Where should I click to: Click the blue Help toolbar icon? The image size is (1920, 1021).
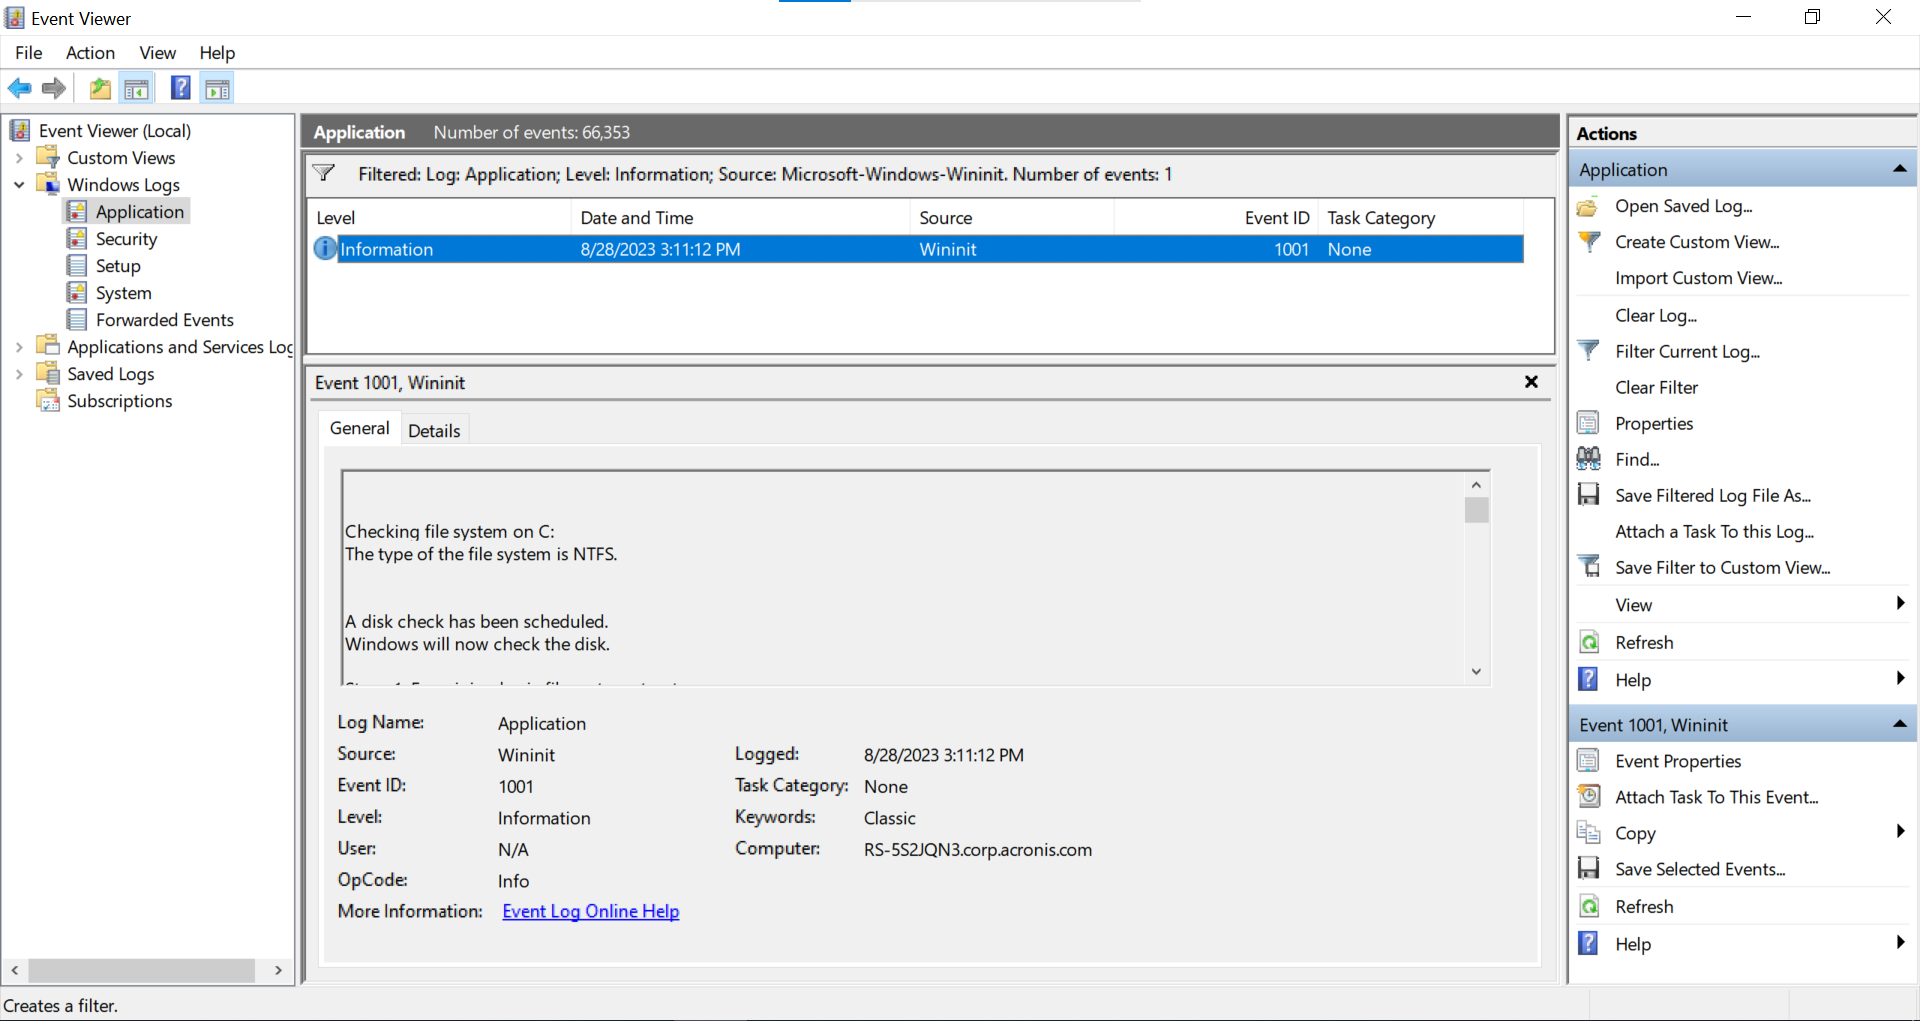point(180,89)
